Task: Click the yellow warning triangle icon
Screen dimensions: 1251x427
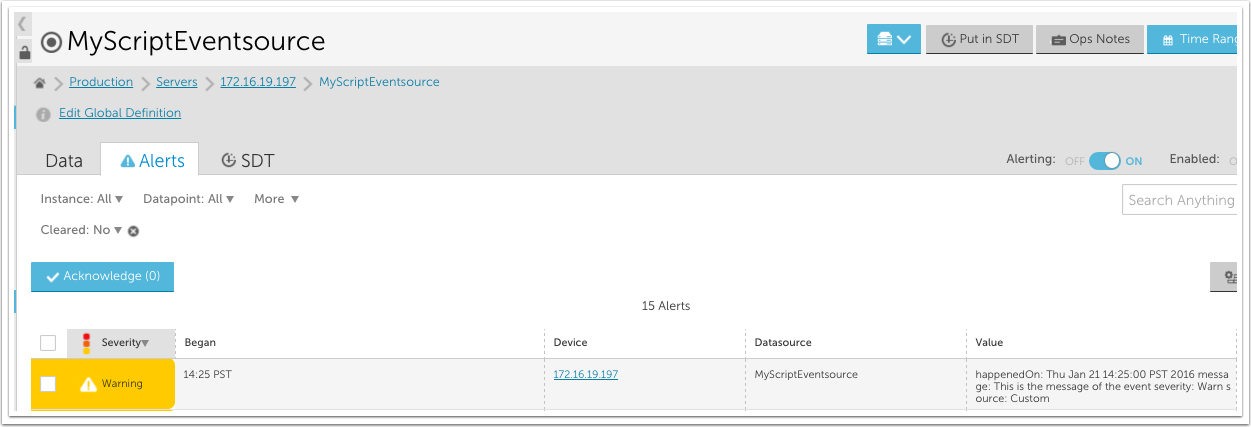Action: click(89, 384)
